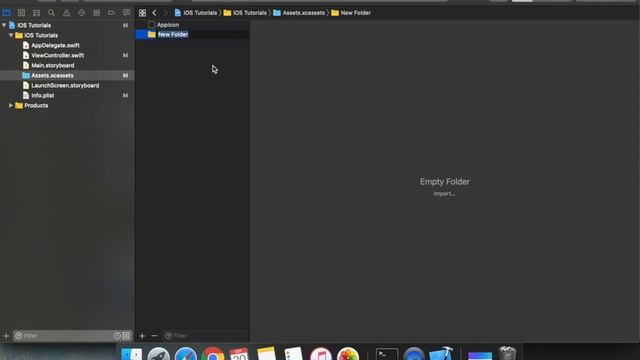Open the Report navigator
Viewport: 640px width, 360px height.
[126, 13]
